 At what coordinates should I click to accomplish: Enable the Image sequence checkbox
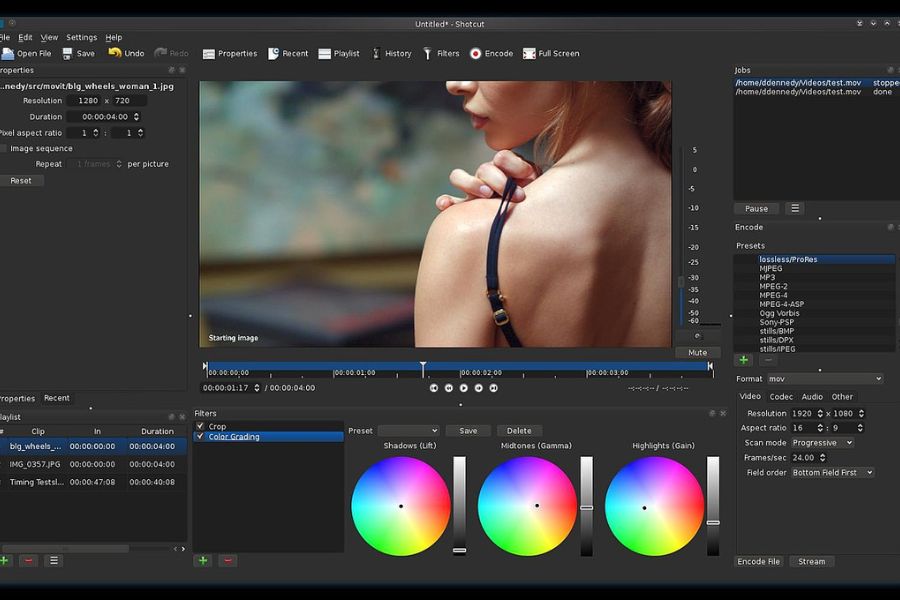click(x=3, y=149)
